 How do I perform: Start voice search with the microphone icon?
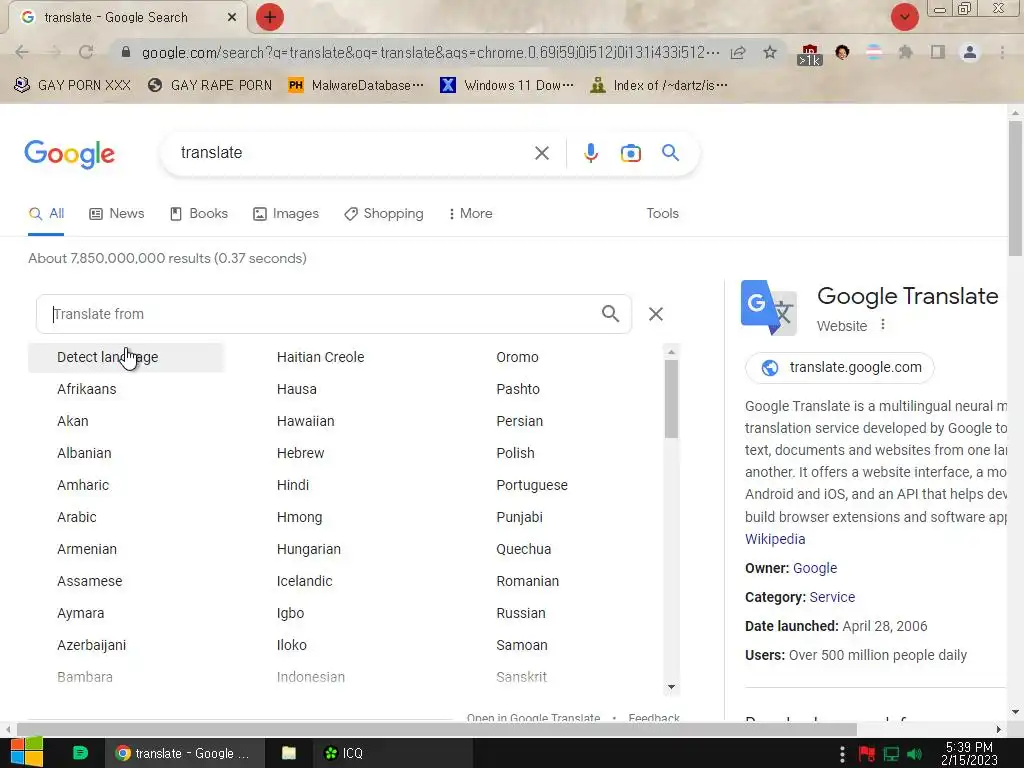click(x=590, y=153)
